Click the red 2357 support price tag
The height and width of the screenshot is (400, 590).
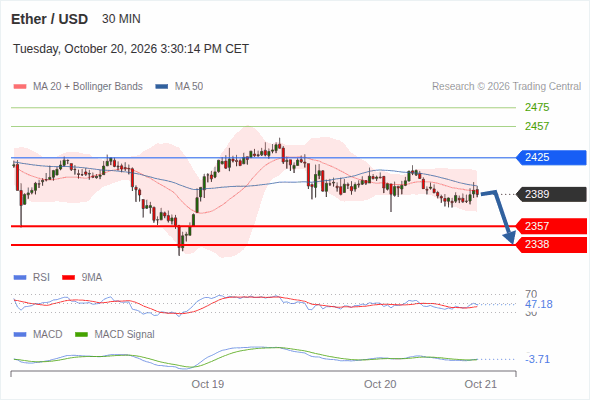tap(551, 226)
